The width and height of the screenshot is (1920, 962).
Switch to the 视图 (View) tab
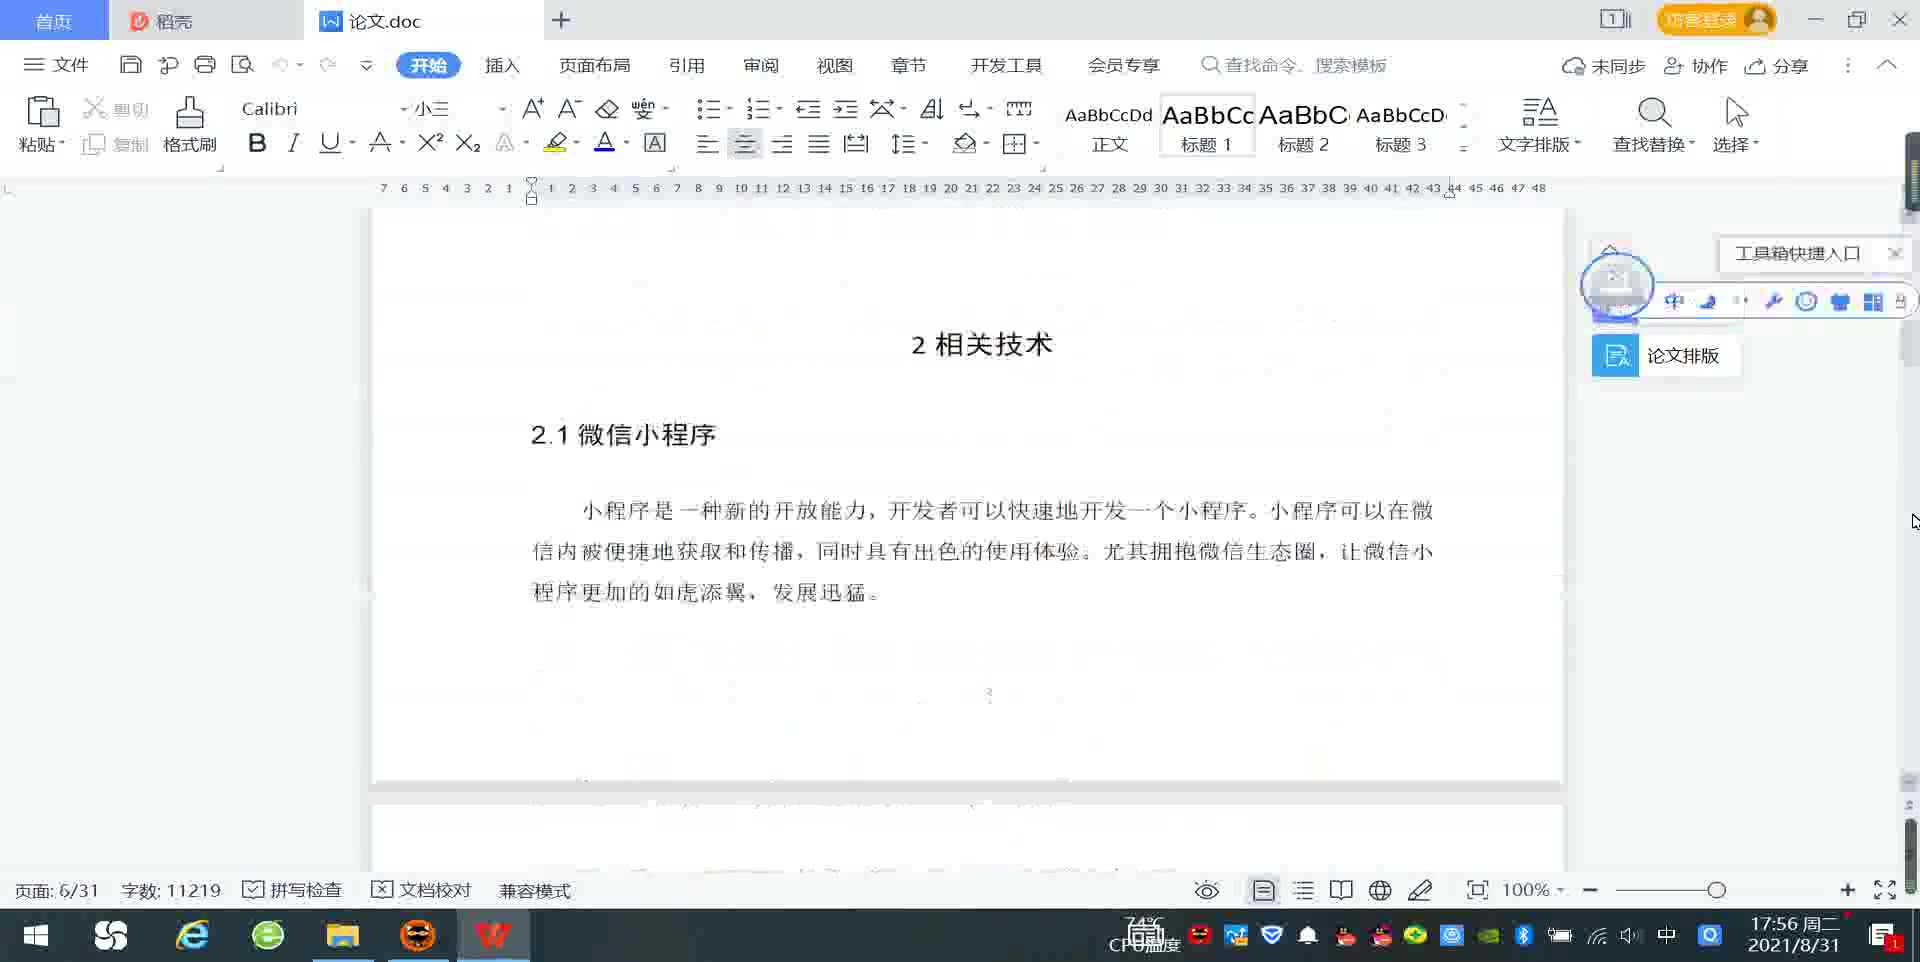pyautogui.click(x=834, y=65)
